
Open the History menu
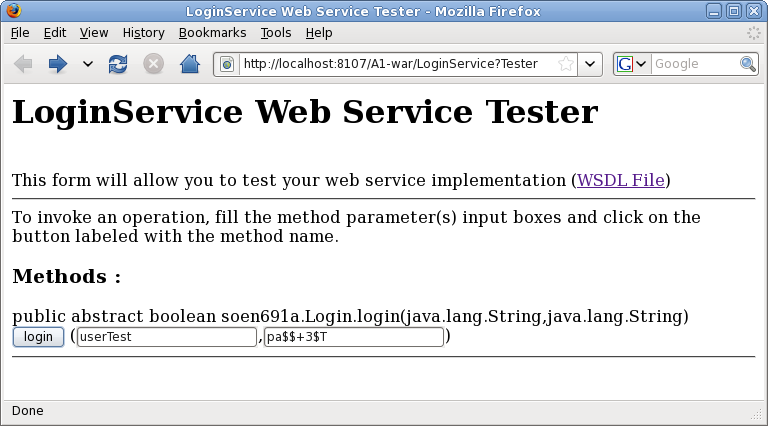[144, 33]
